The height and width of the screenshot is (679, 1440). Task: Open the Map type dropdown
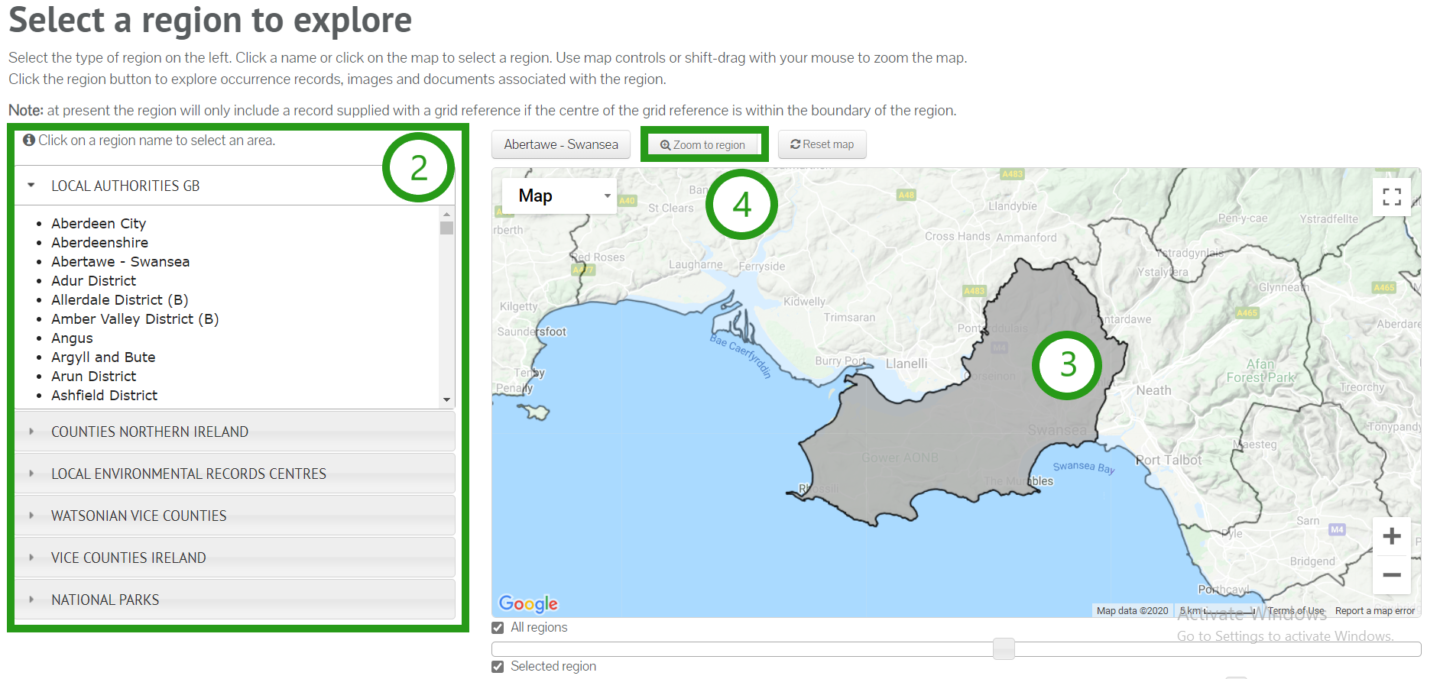[559, 195]
